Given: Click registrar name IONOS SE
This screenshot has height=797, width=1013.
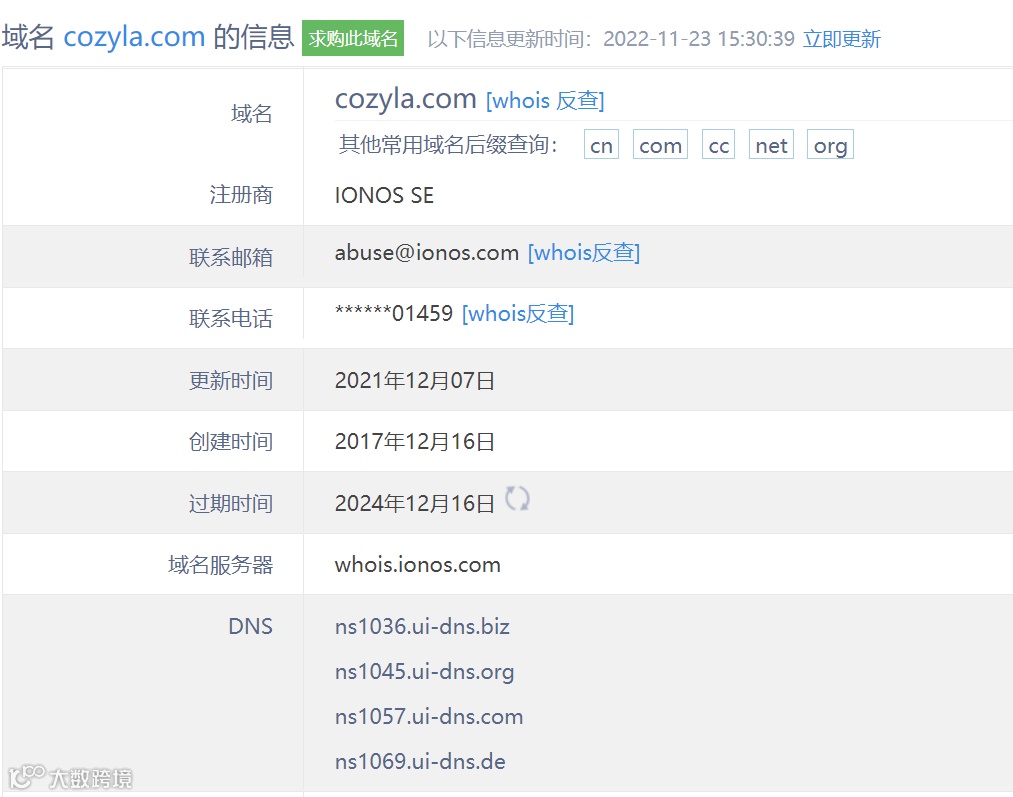Looking at the screenshot, I should (384, 195).
